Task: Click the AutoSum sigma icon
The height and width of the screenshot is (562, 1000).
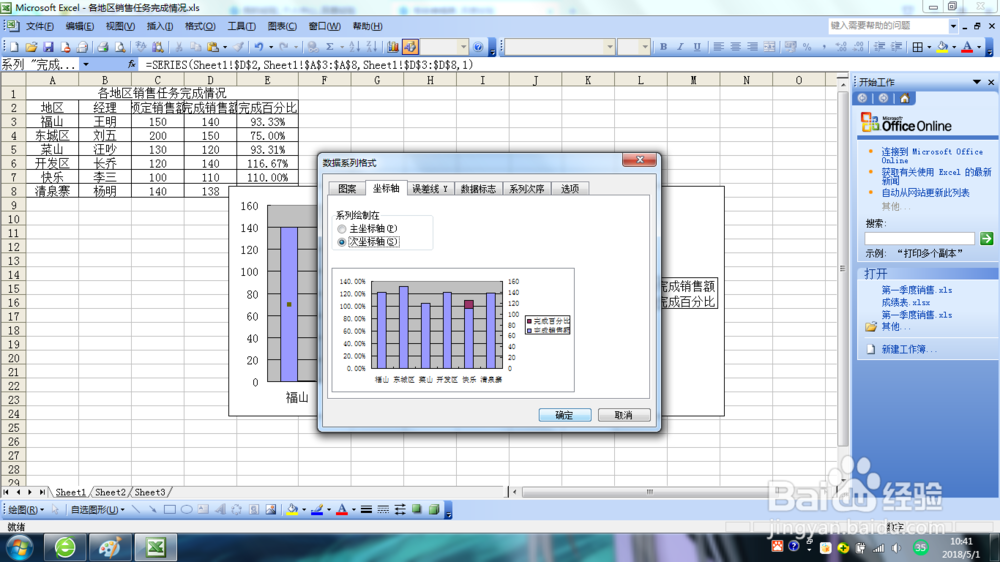Action: [x=330, y=47]
